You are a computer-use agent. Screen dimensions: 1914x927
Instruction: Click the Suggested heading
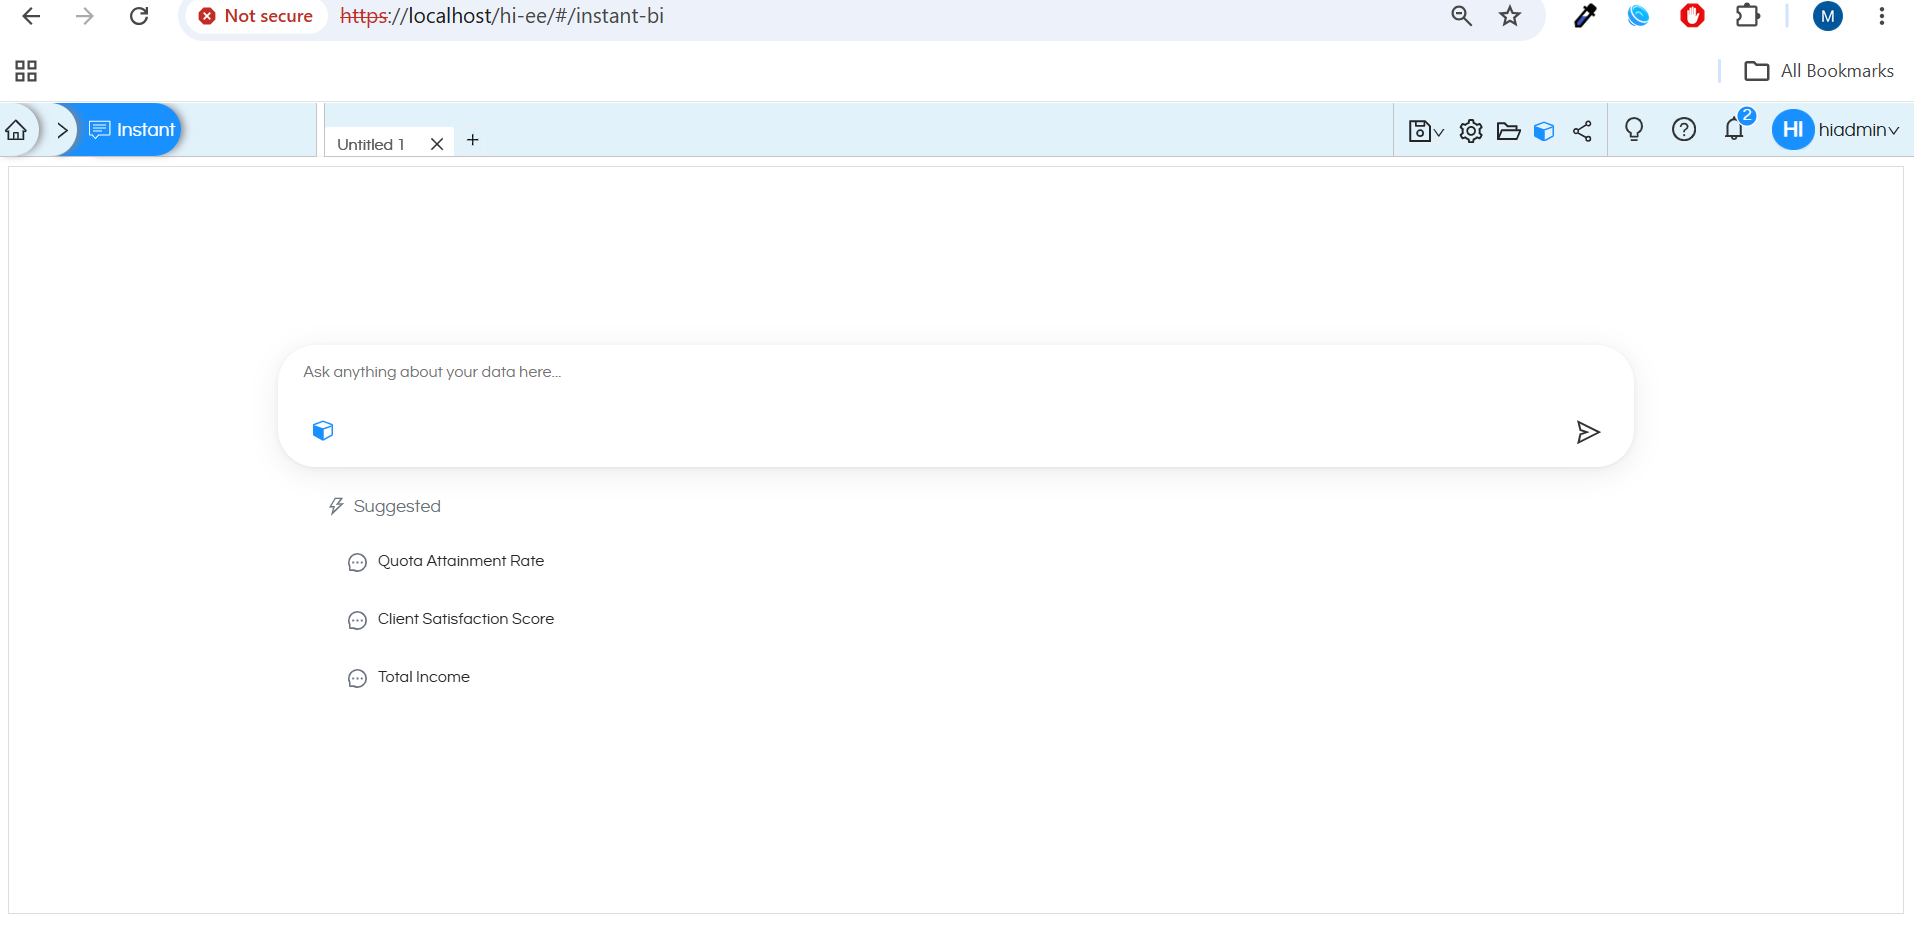pyautogui.click(x=397, y=506)
